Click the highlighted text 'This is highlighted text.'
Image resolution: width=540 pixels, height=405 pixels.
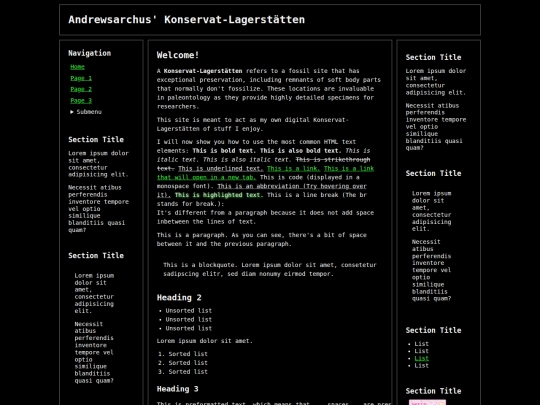tap(219, 195)
